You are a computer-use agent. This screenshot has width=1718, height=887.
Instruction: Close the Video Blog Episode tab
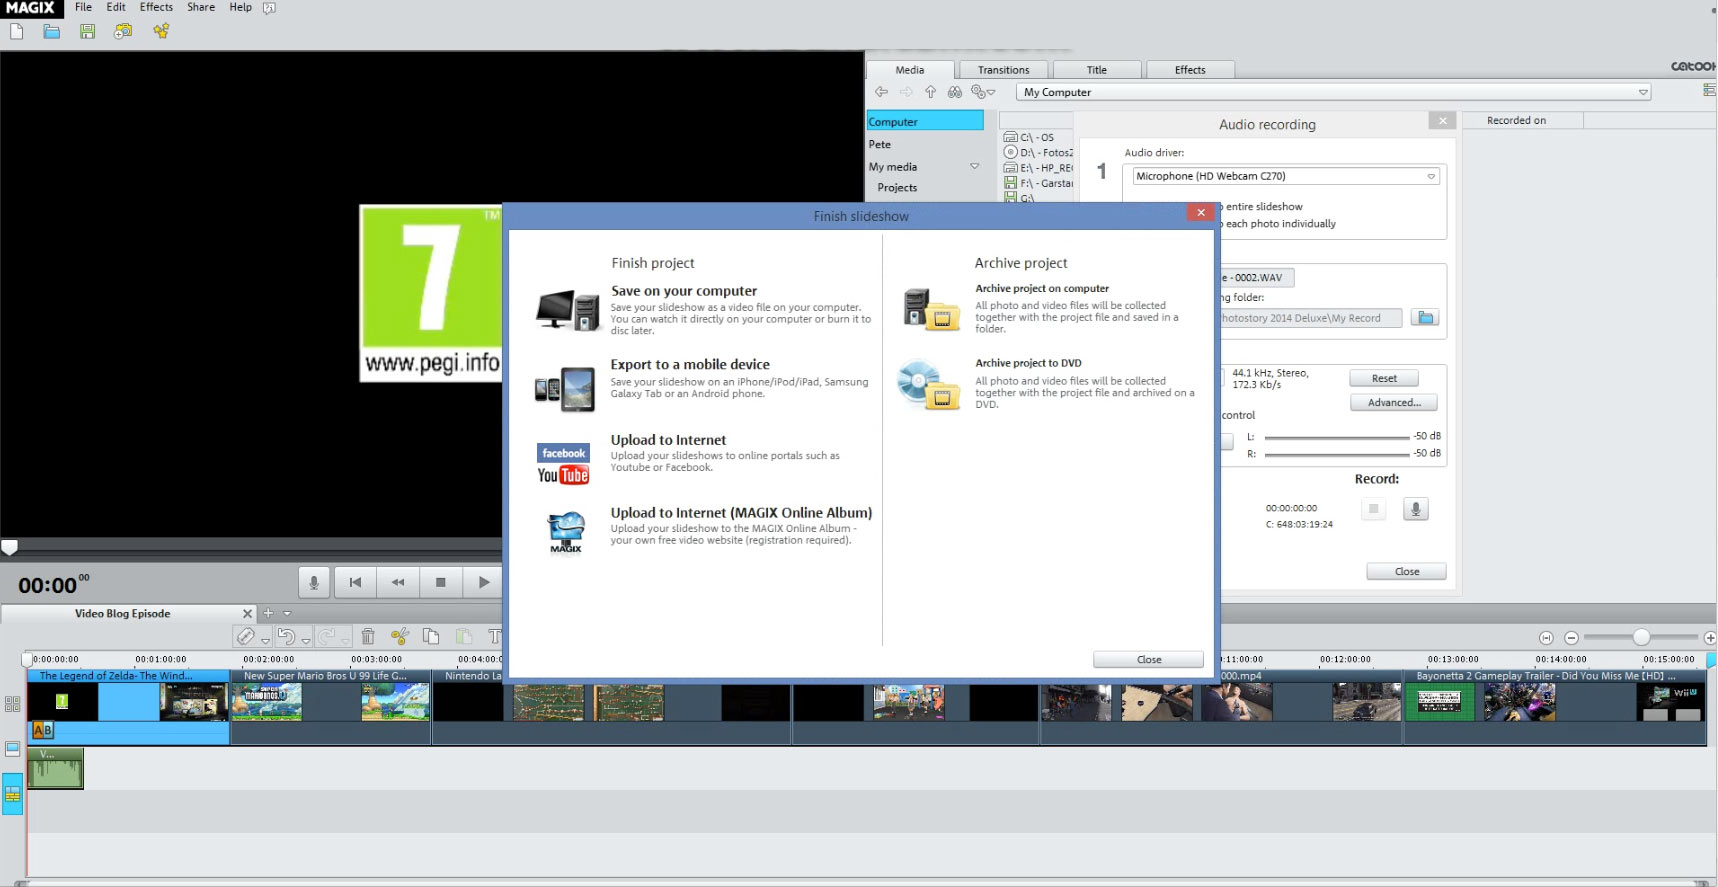tap(248, 614)
